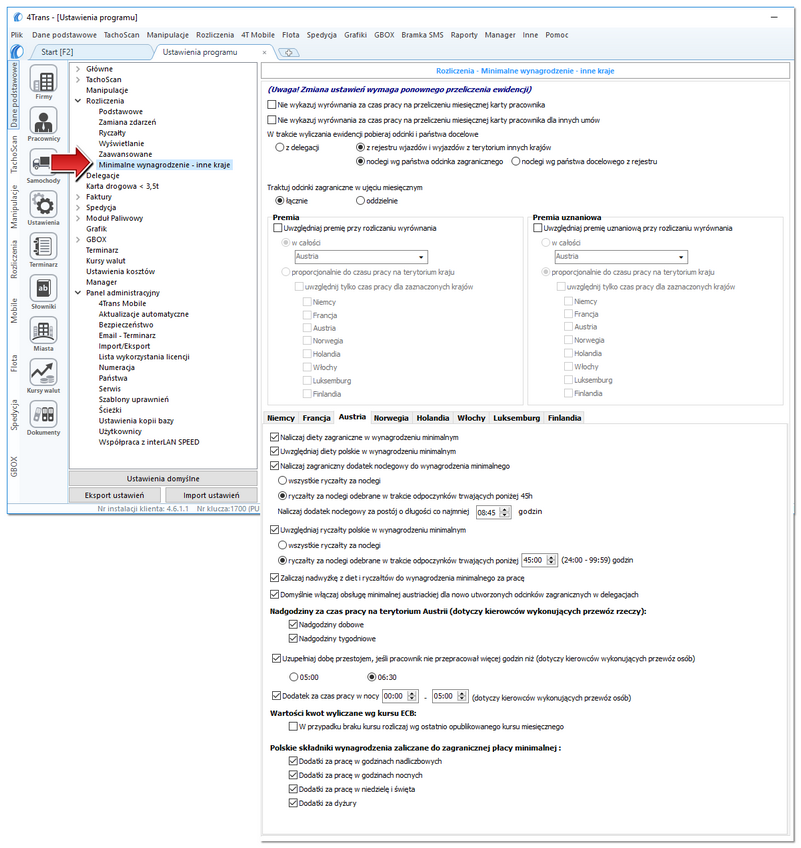Adjust the 08:45 hours spinner arrows

505,512
